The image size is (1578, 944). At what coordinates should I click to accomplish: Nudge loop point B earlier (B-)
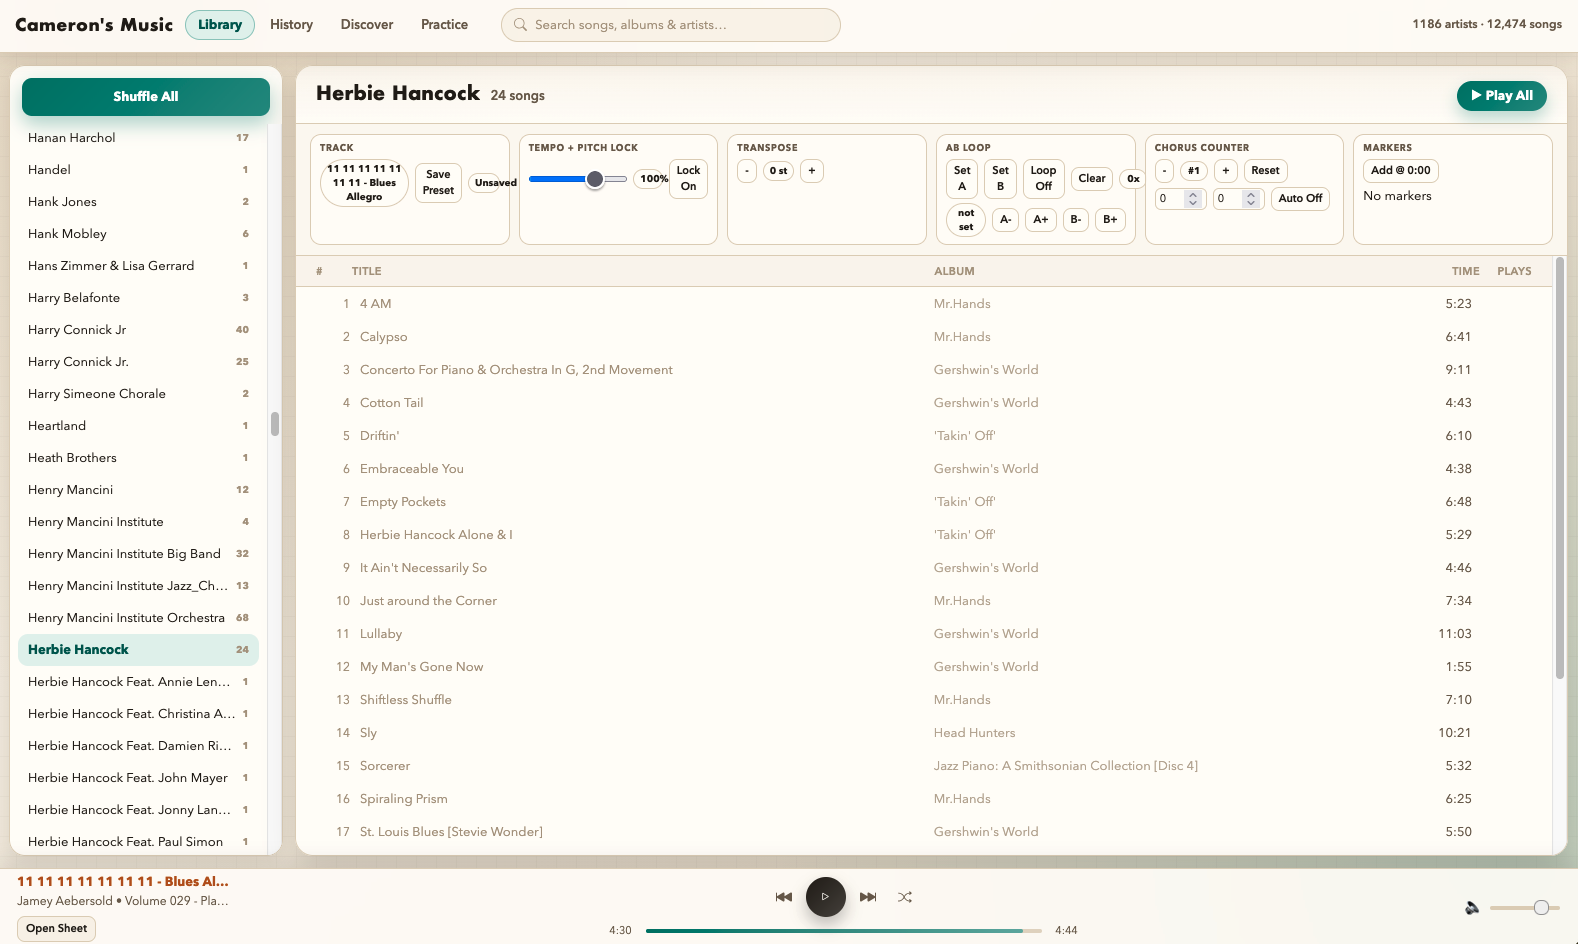tap(1076, 220)
